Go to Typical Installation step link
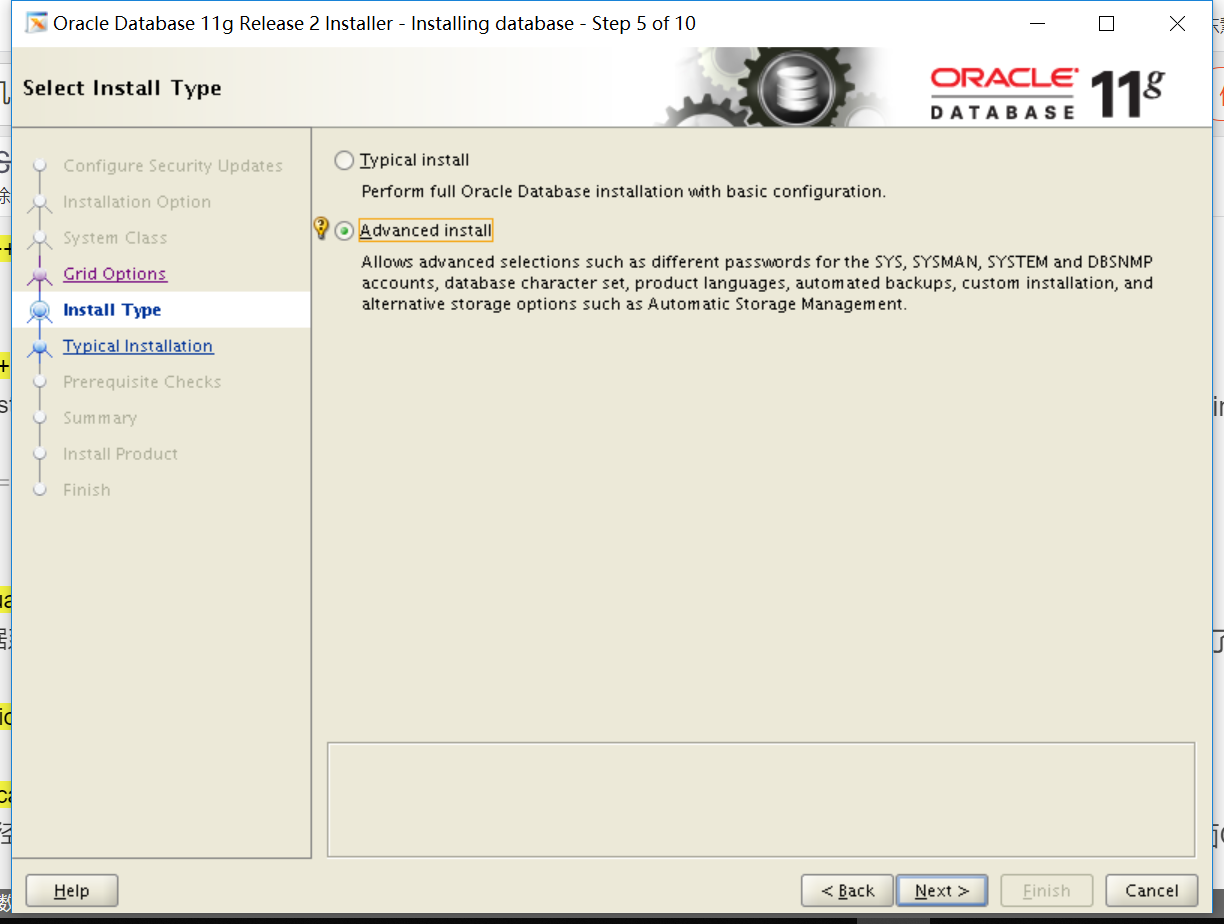 (138, 346)
